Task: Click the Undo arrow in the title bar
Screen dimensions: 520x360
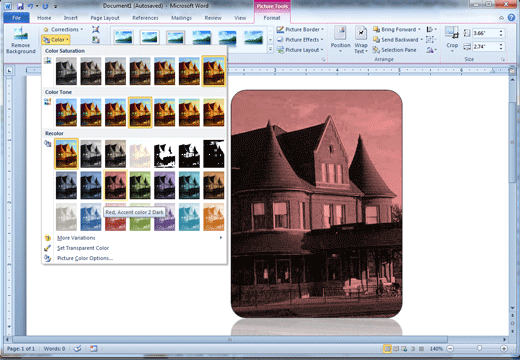Action: [x=30, y=6]
